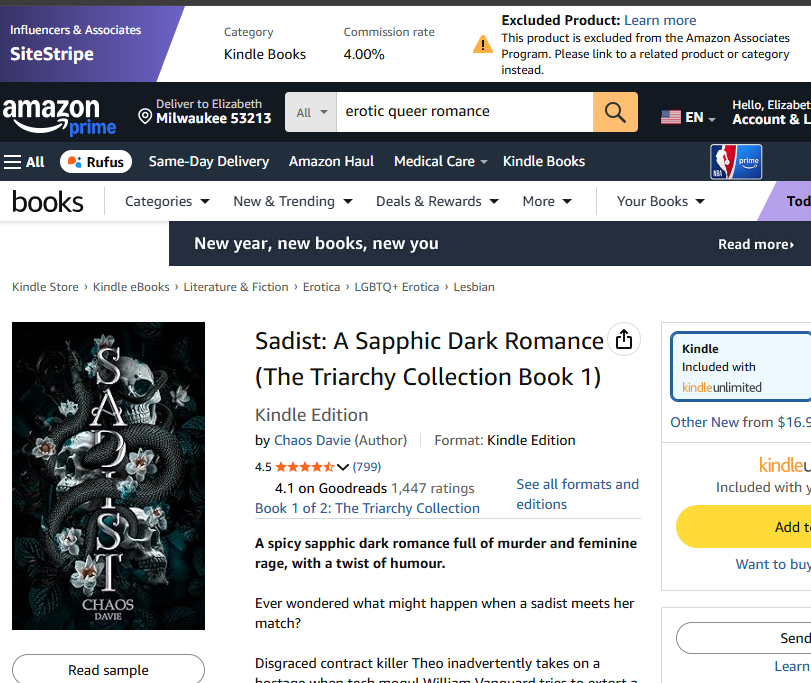Click the share icon beside book title
Viewport: 811px width, 683px height.
coord(624,340)
